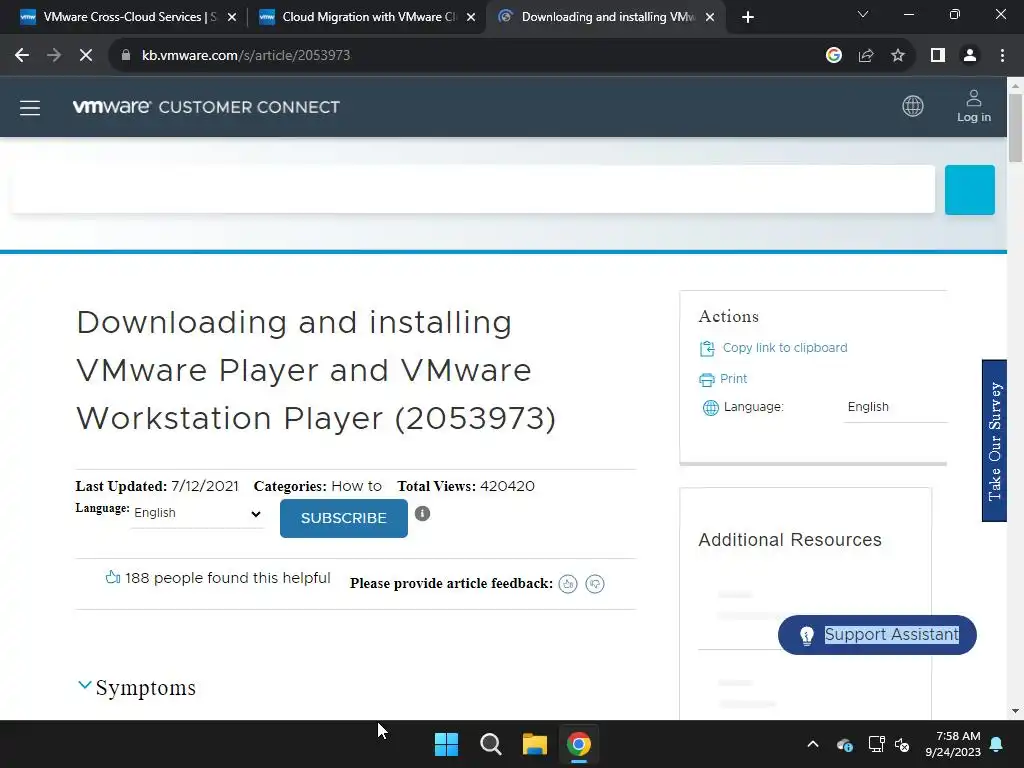Click the scrollbar down arrow
The image size is (1024, 768).
(1015, 711)
